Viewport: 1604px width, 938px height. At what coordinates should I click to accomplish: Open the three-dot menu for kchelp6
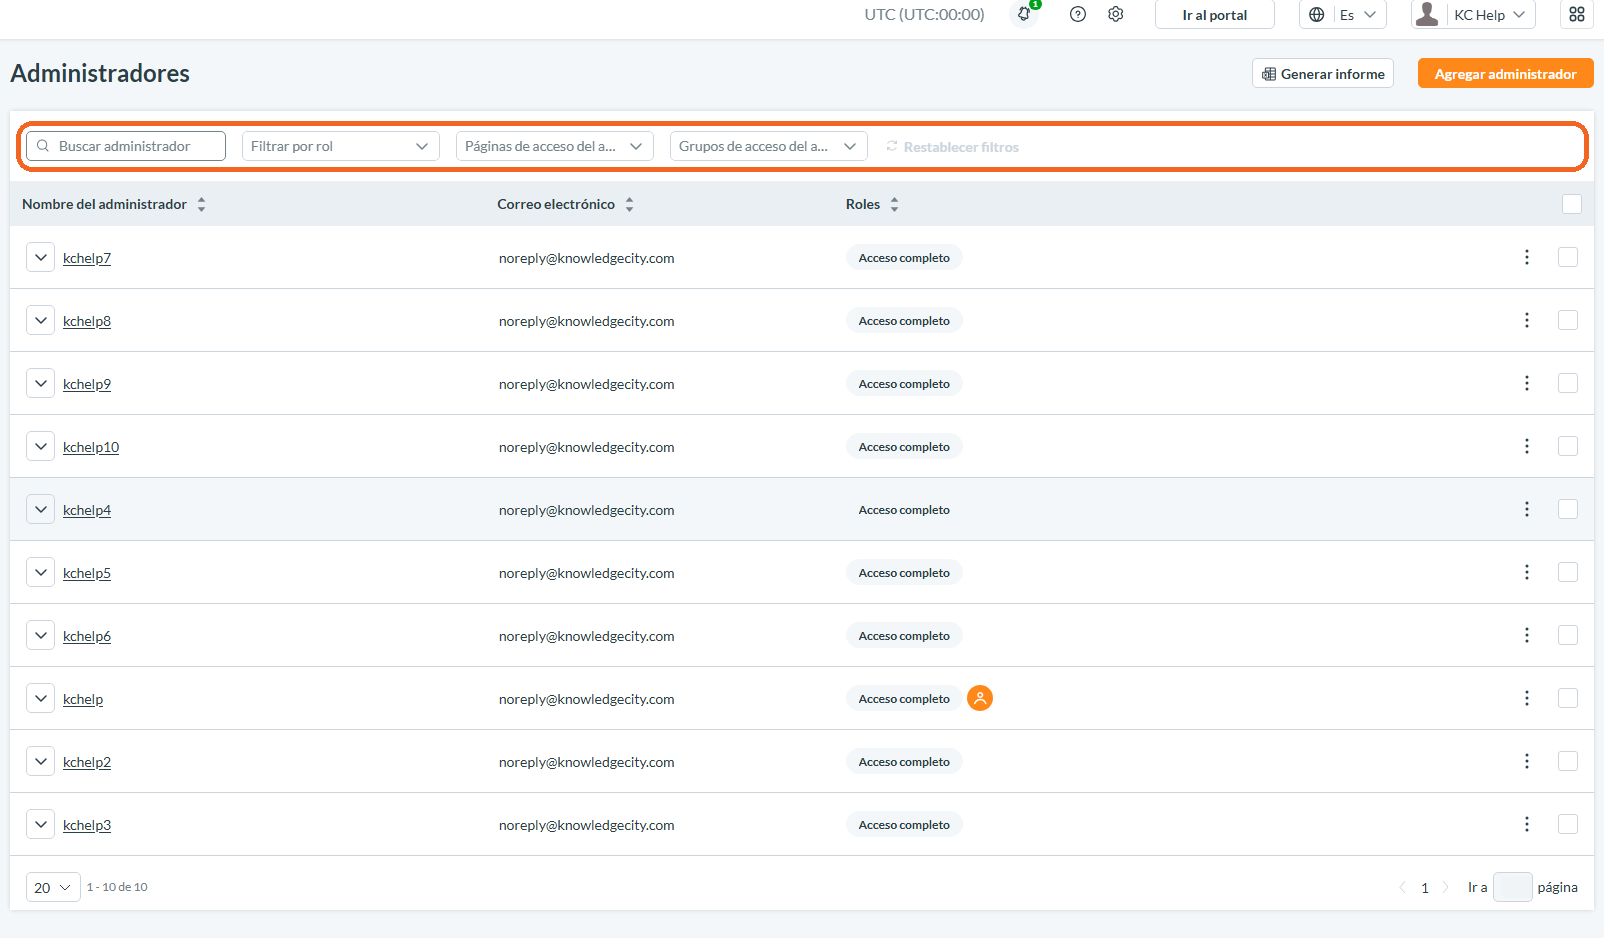[1527, 635]
